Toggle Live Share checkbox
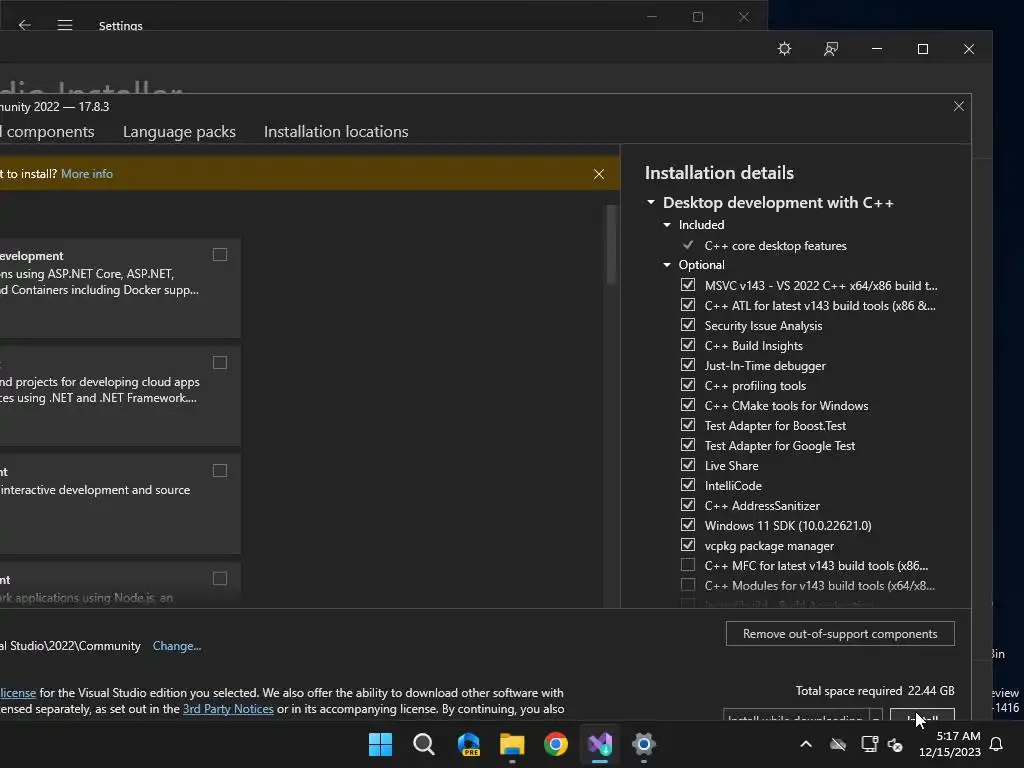Image resolution: width=1024 pixels, height=768 pixels. [688, 465]
